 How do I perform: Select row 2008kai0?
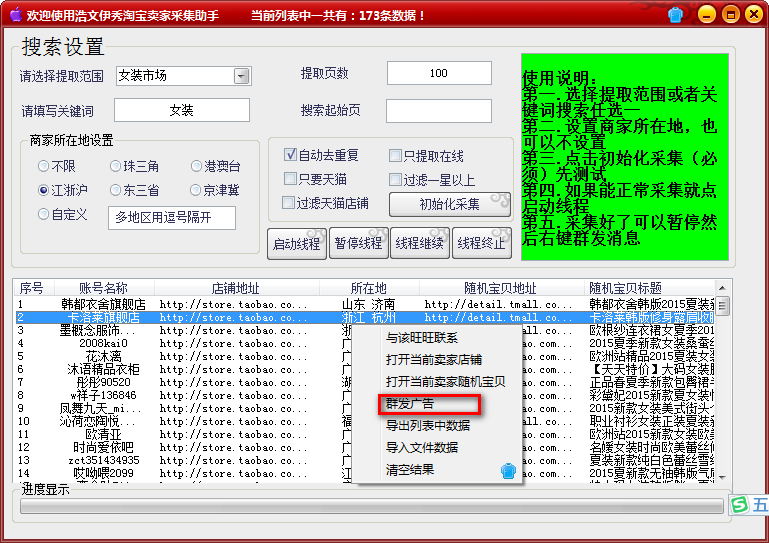tap(365, 343)
